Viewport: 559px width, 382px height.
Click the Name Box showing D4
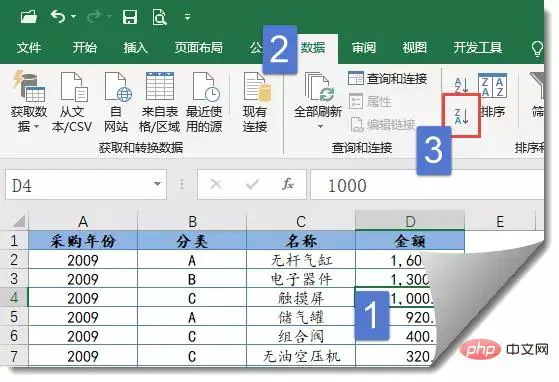pos(86,185)
